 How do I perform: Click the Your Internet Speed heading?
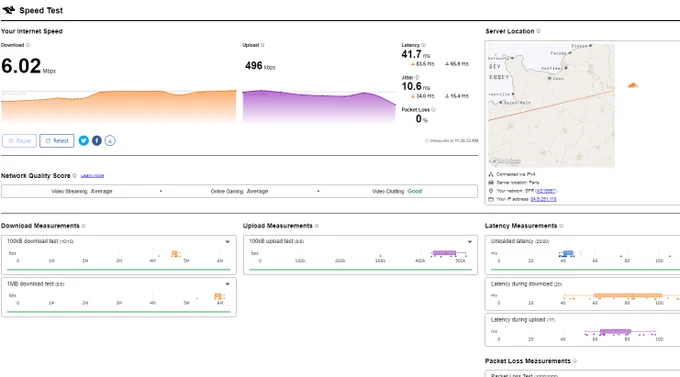32,31
